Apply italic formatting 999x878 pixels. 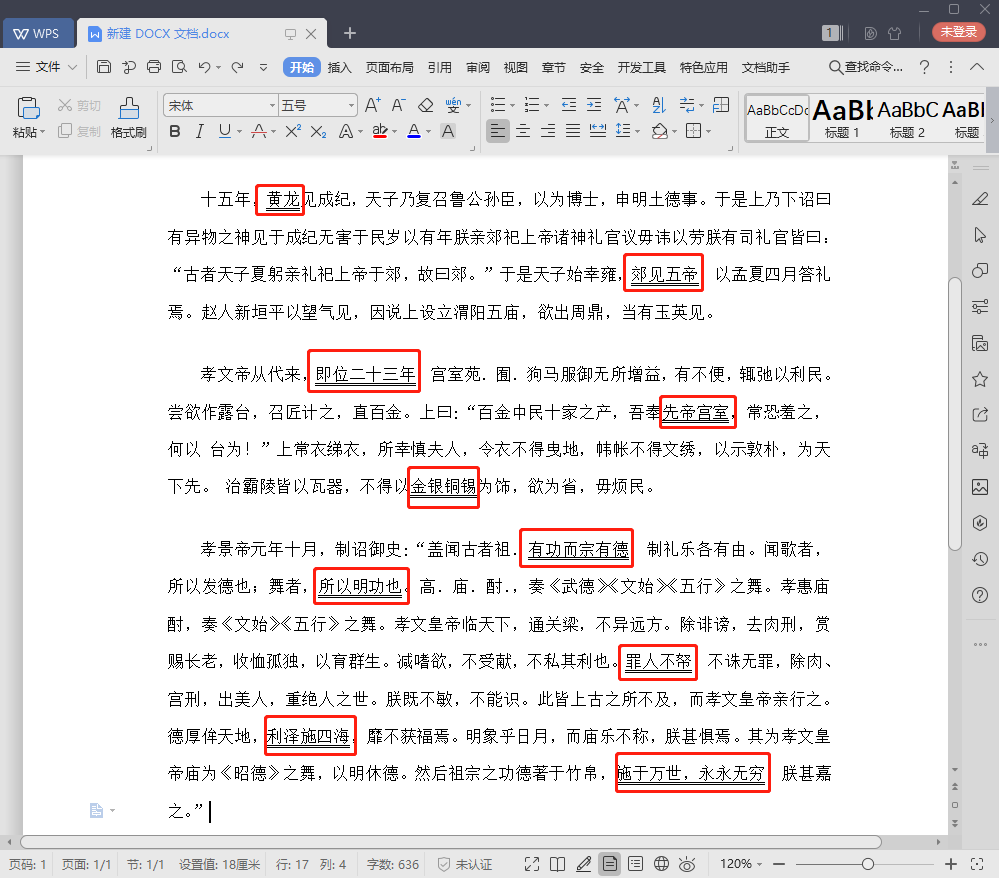click(202, 131)
